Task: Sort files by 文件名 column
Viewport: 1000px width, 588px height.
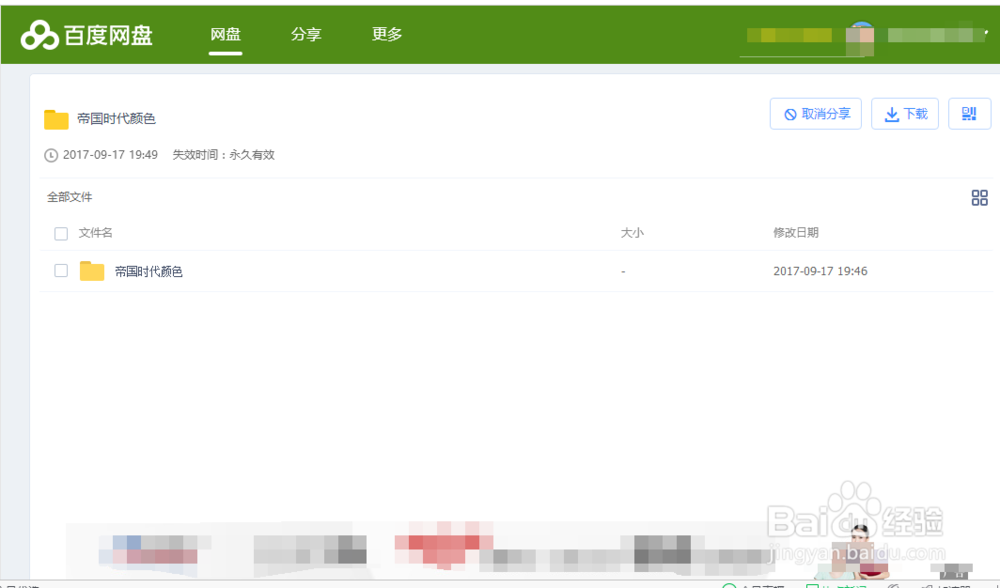Action: click(x=96, y=233)
